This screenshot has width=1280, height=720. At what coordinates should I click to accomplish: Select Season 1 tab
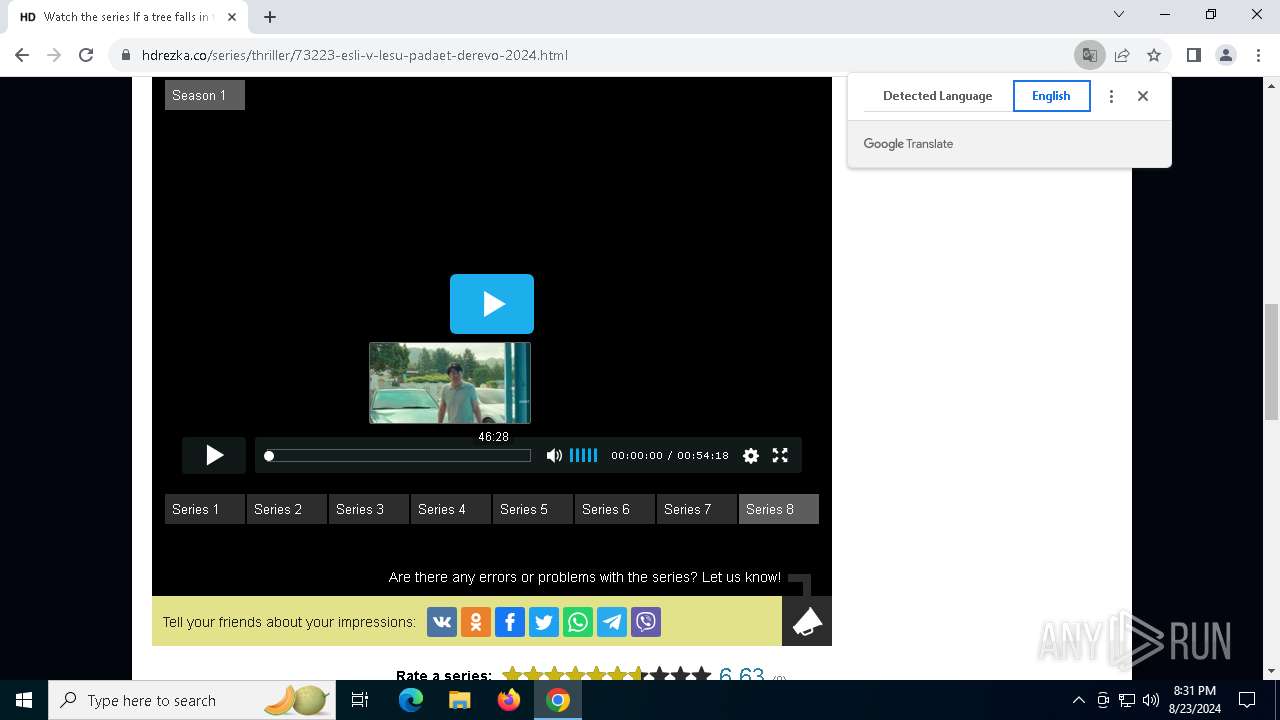[x=205, y=95]
